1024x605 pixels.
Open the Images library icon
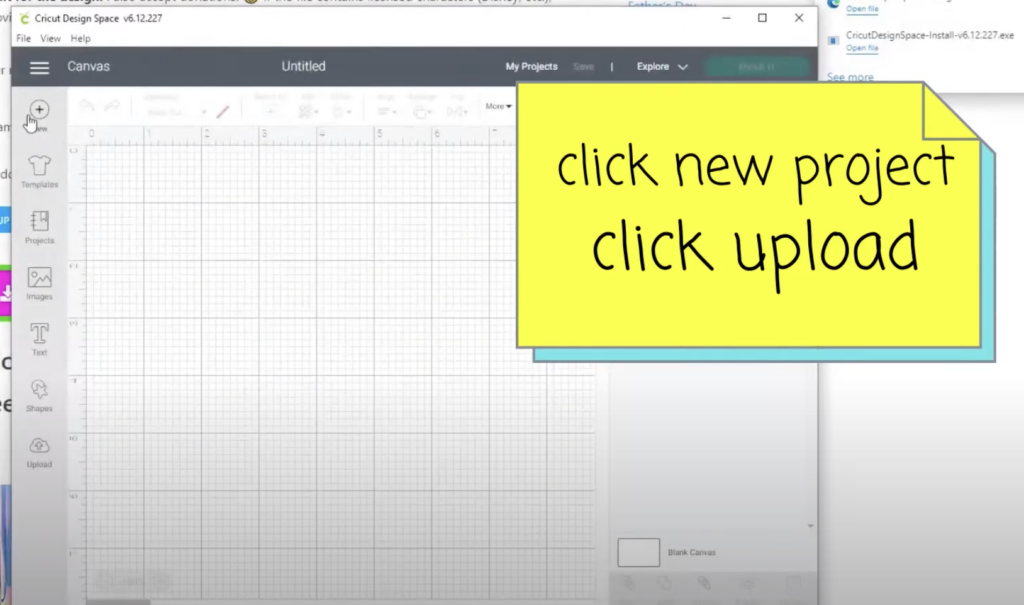coord(40,280)
